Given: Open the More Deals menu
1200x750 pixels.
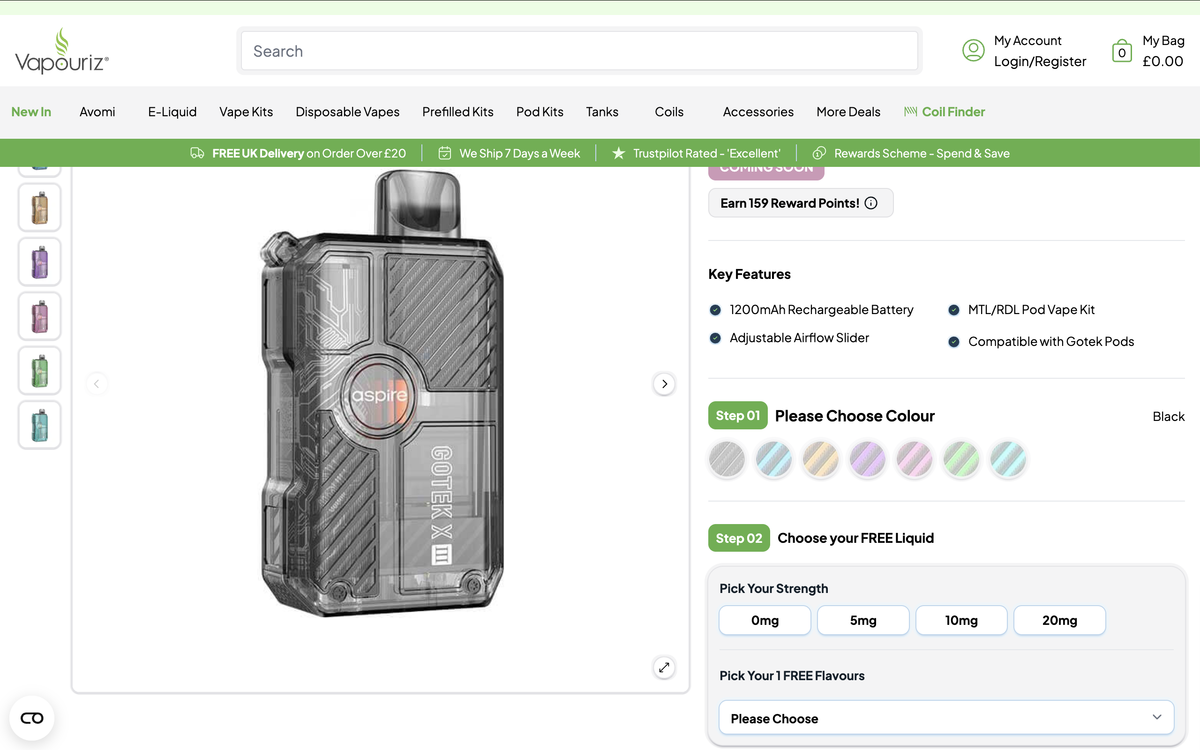Looking at the screenshot, I should tap(848, 112).
